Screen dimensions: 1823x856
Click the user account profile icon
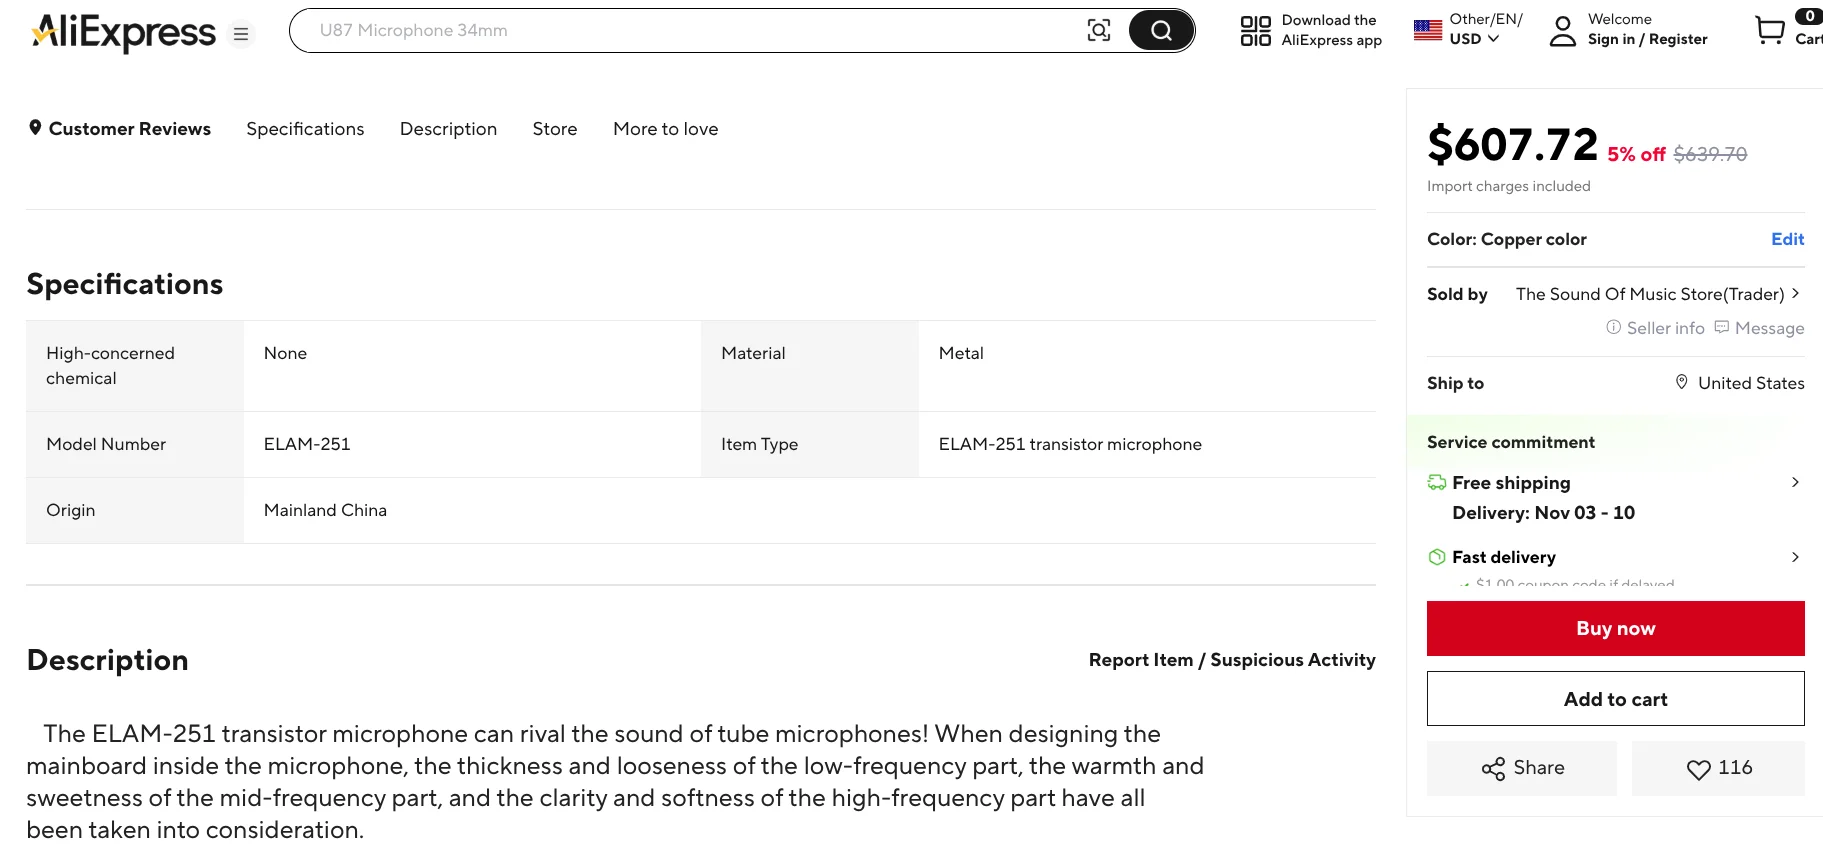coord(1562,31)
